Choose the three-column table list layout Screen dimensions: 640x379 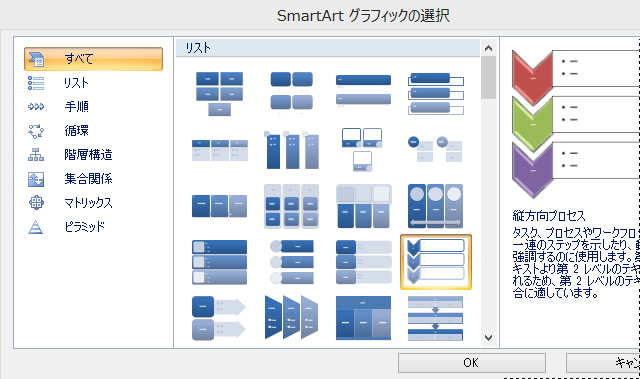220,150
